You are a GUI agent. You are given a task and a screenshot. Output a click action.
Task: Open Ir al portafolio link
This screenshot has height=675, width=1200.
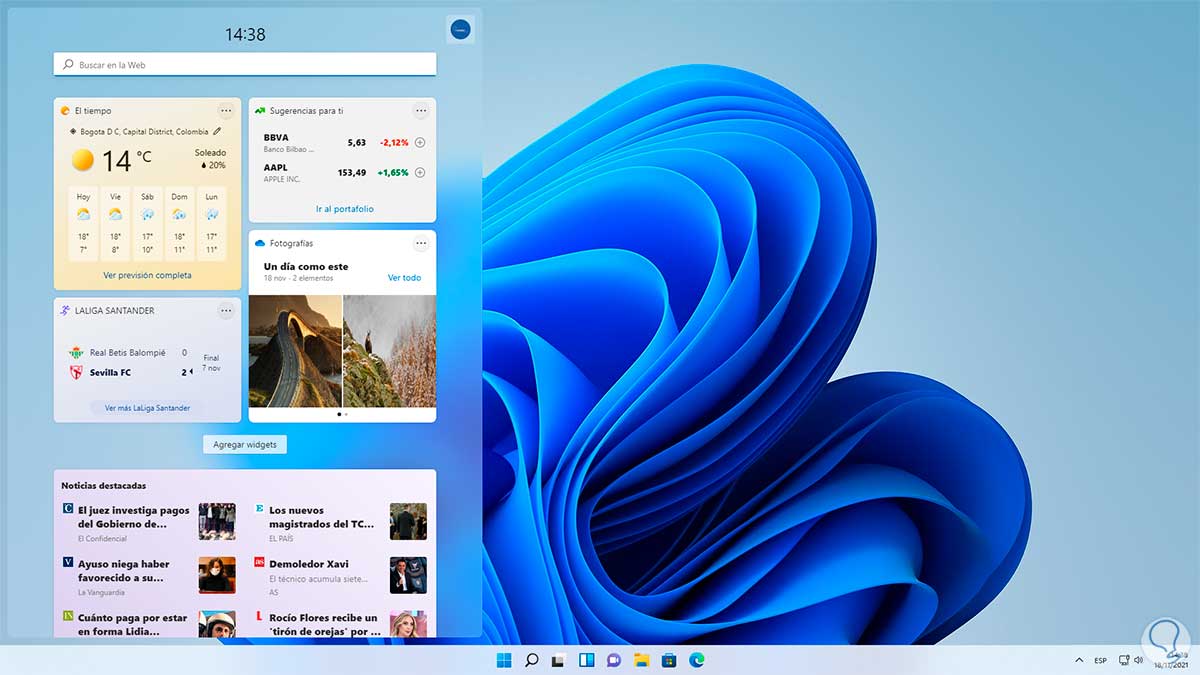pos(345,209)
